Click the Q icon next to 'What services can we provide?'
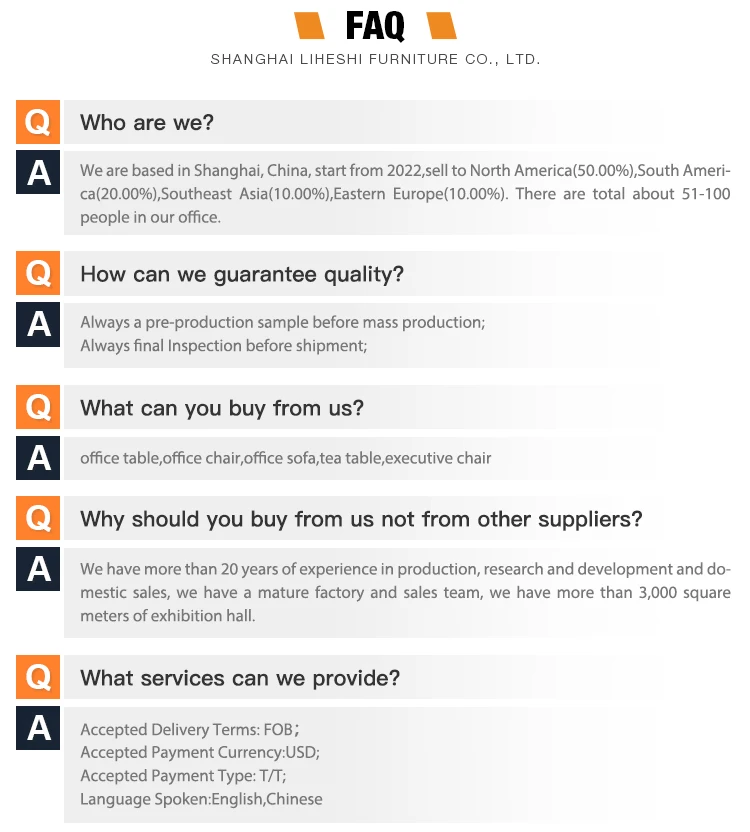The width and height of the screenshot is (750, 832). pyautogui.click(x=38, y=677)
